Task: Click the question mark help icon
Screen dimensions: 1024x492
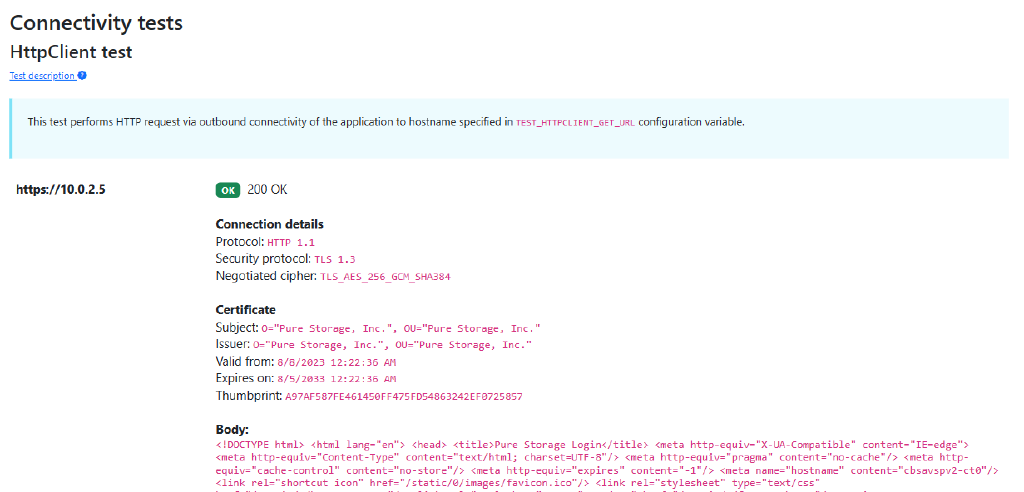Action: [x=82, y=76]
